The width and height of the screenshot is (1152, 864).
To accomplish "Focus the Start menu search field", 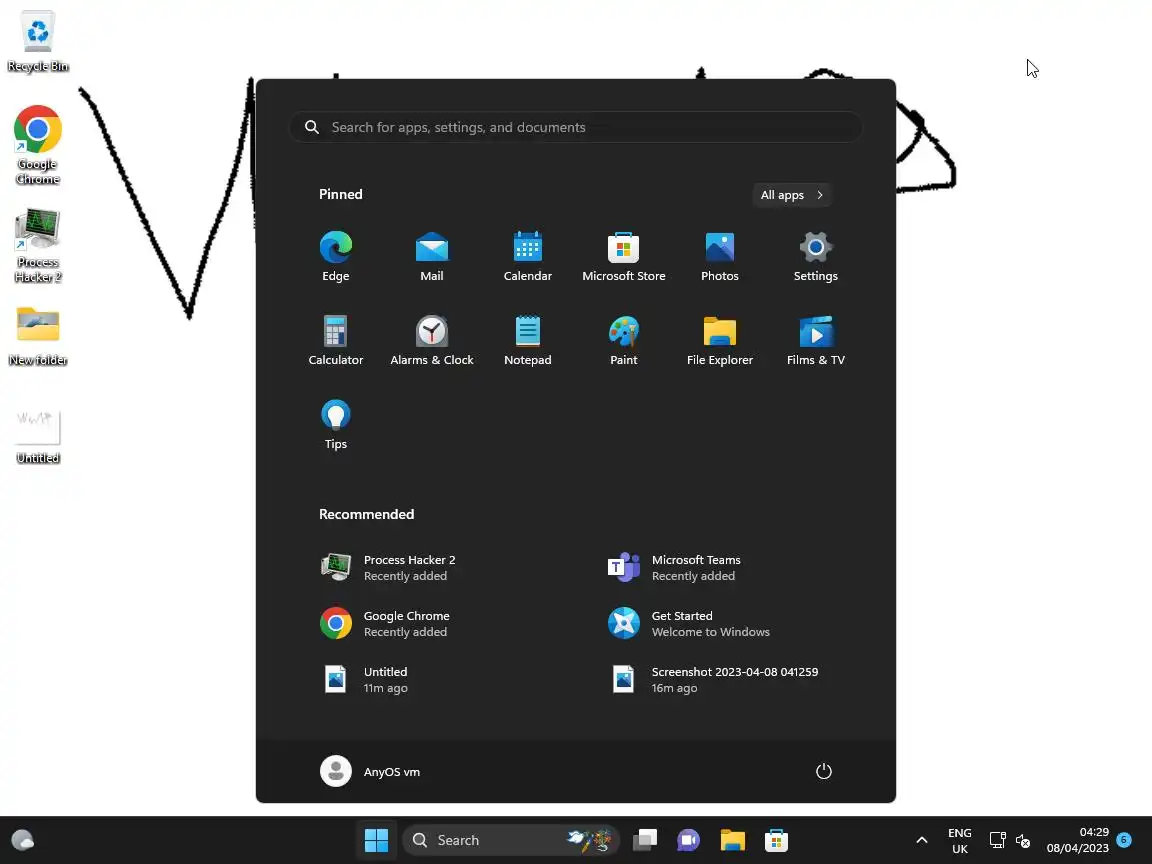I will point(575,127).
